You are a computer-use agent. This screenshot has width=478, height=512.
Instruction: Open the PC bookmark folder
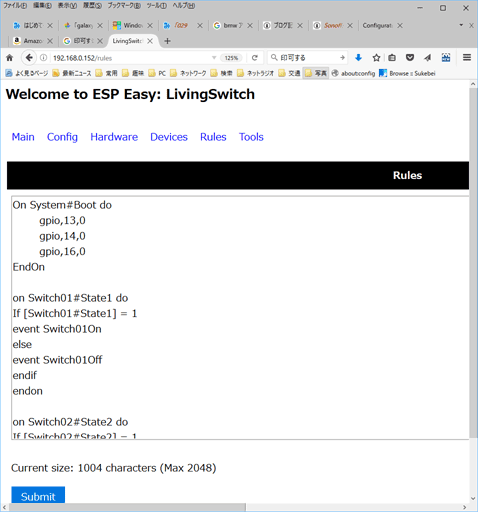click(x=157, y=73)
